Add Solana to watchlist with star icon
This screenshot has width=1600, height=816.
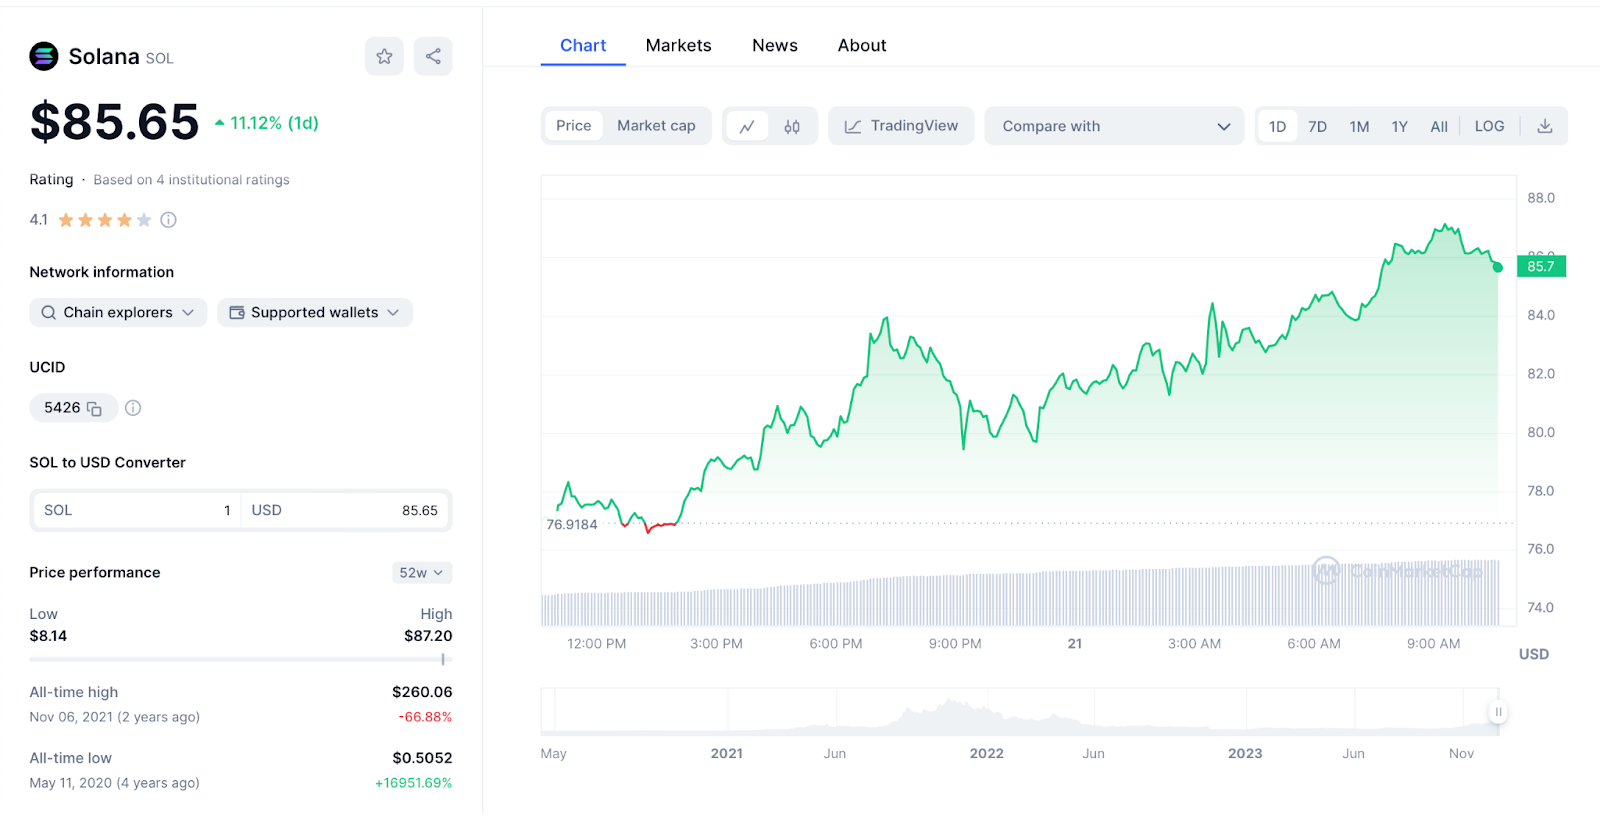(x=384, y=56)
